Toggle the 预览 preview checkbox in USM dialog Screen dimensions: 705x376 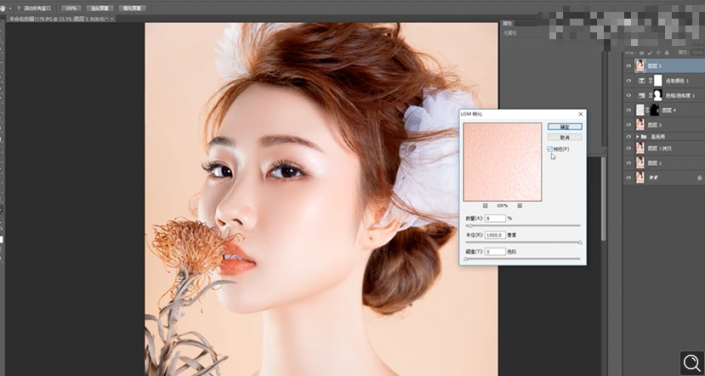pyautogui.click(x=550, y=149)
